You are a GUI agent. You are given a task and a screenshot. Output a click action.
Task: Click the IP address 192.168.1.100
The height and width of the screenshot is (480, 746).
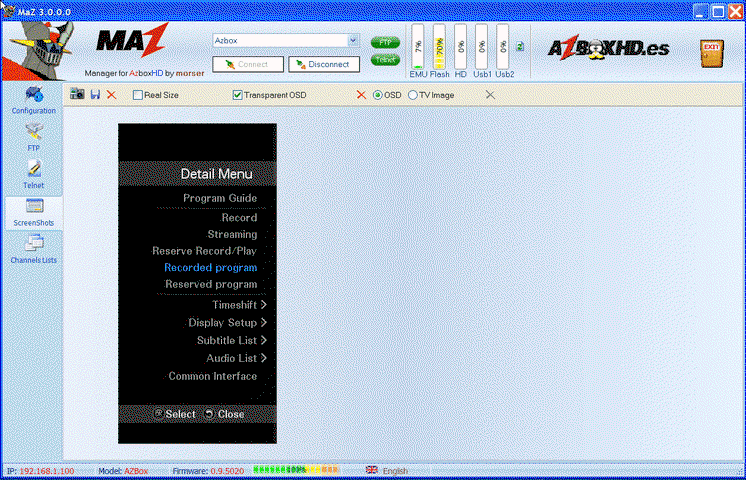(47, 471)
